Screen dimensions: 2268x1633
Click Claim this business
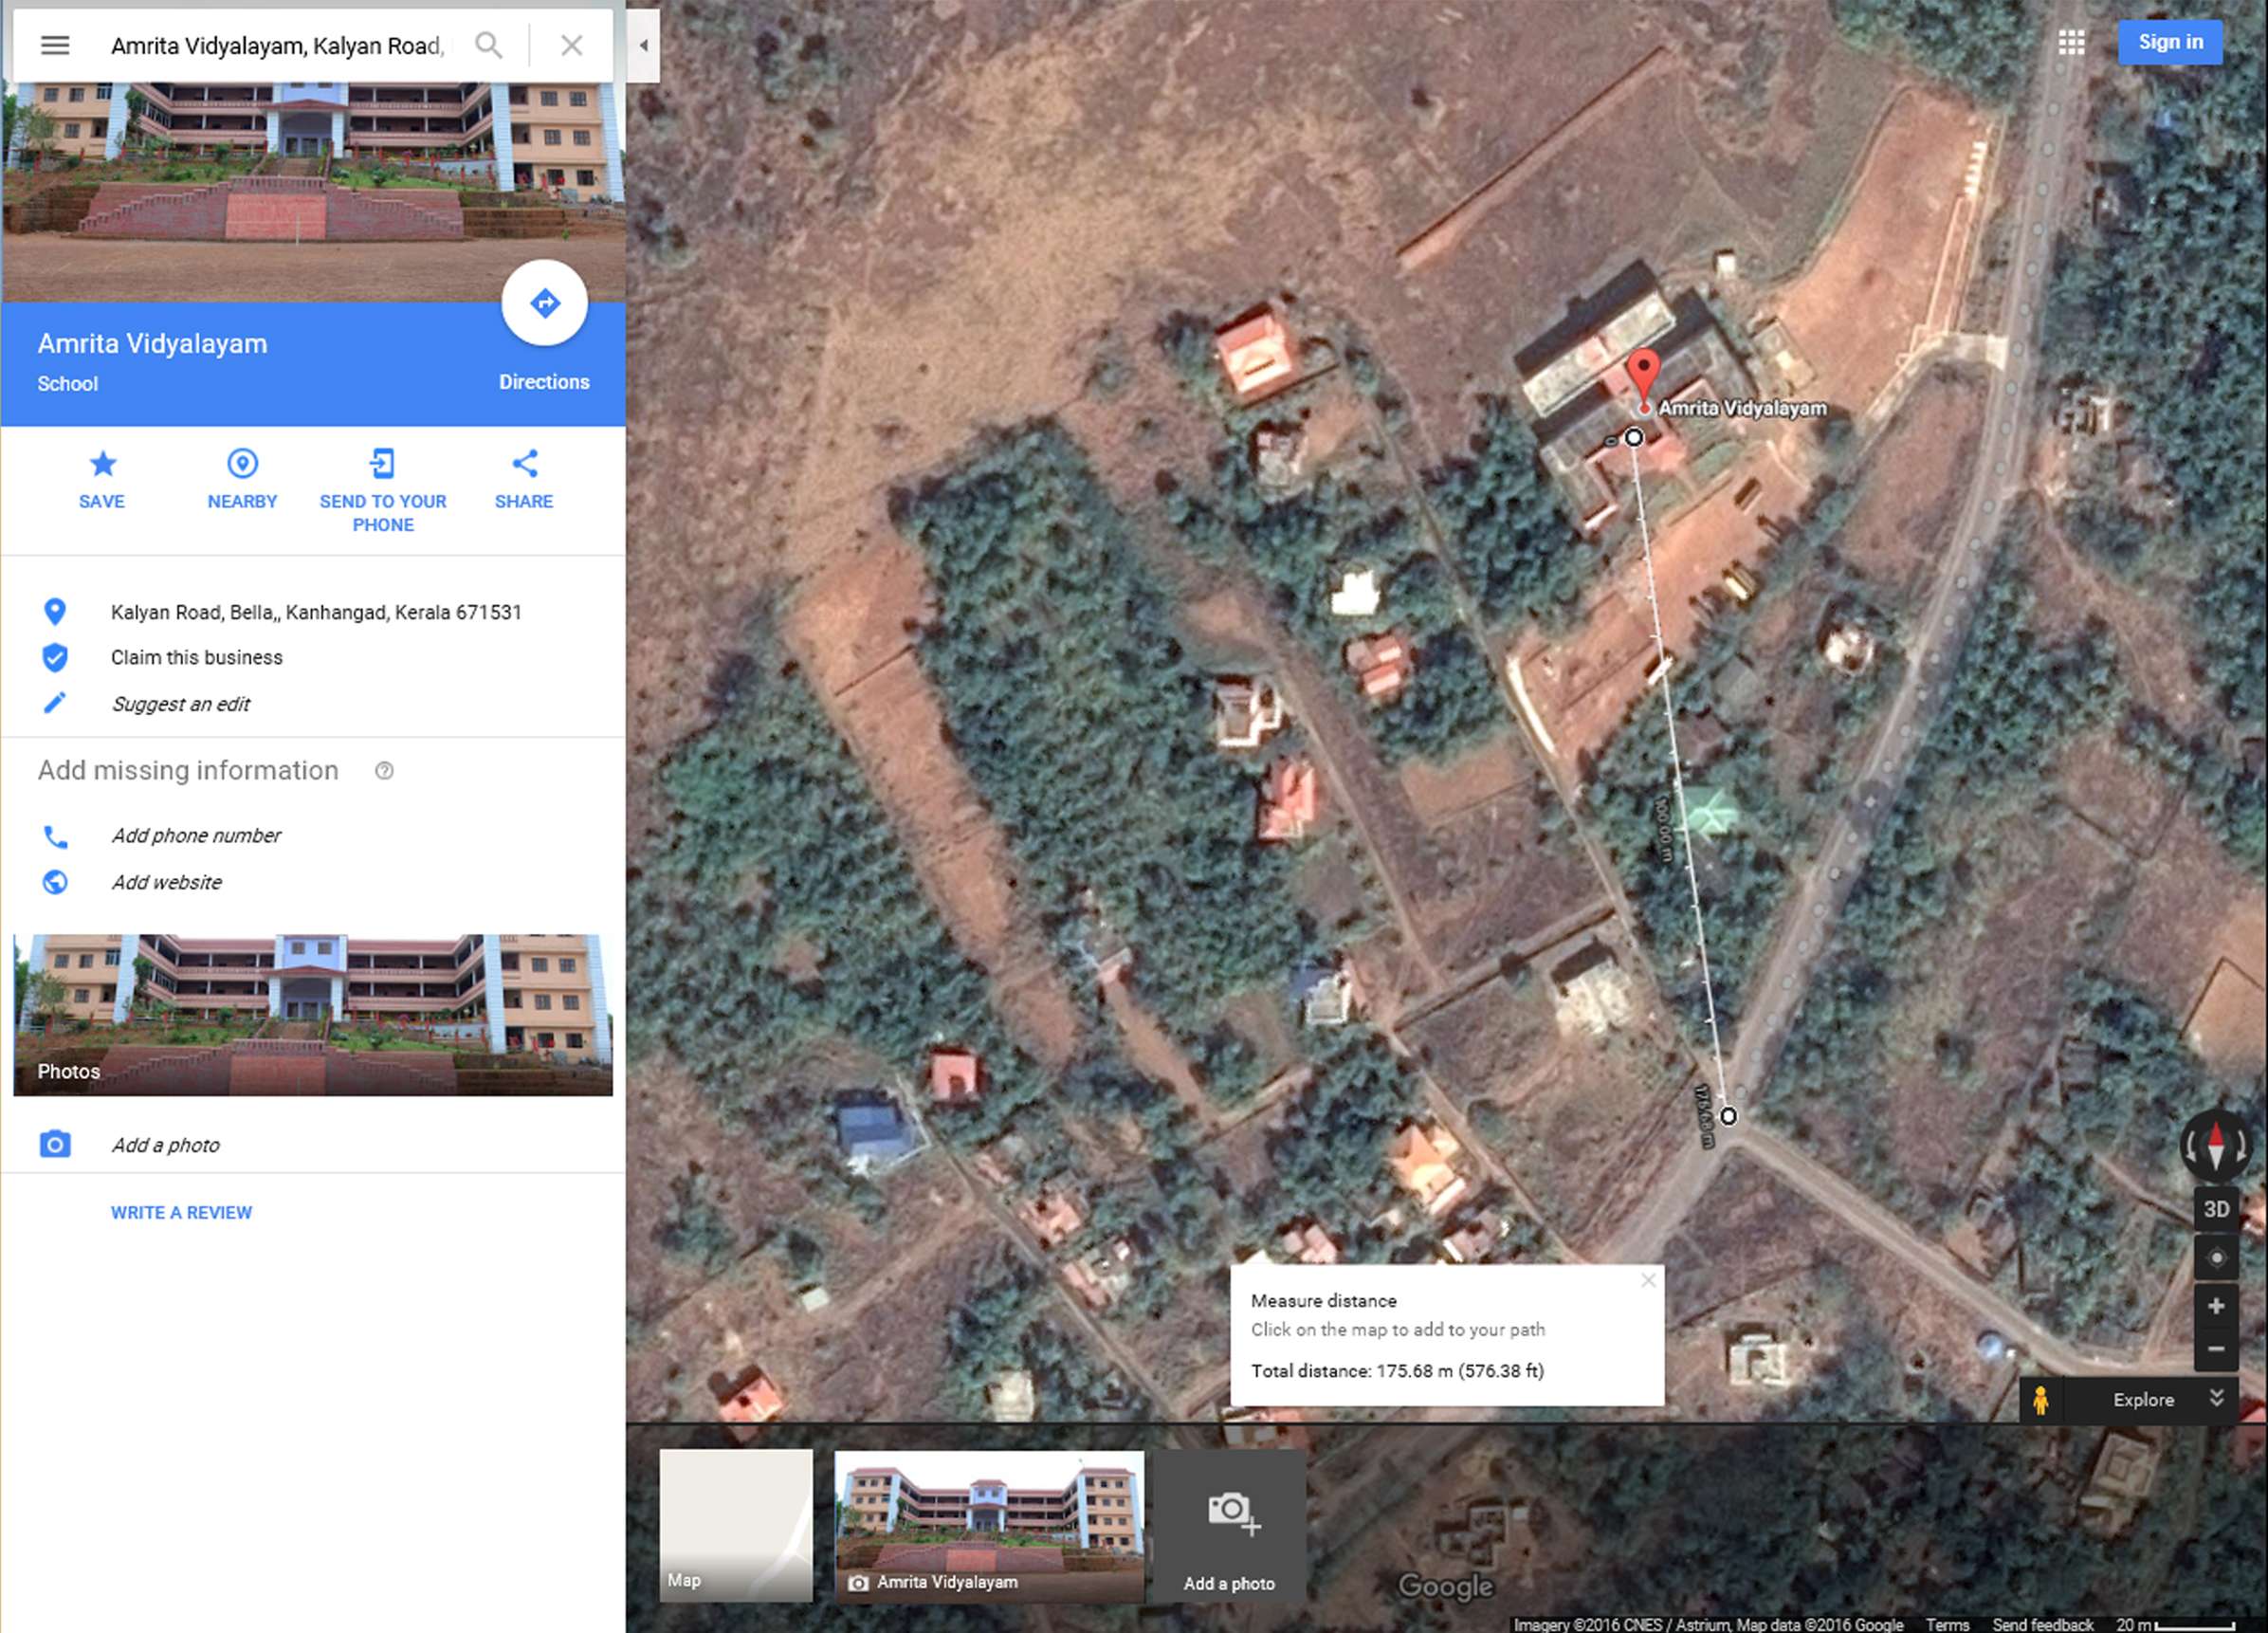[197, 657]
